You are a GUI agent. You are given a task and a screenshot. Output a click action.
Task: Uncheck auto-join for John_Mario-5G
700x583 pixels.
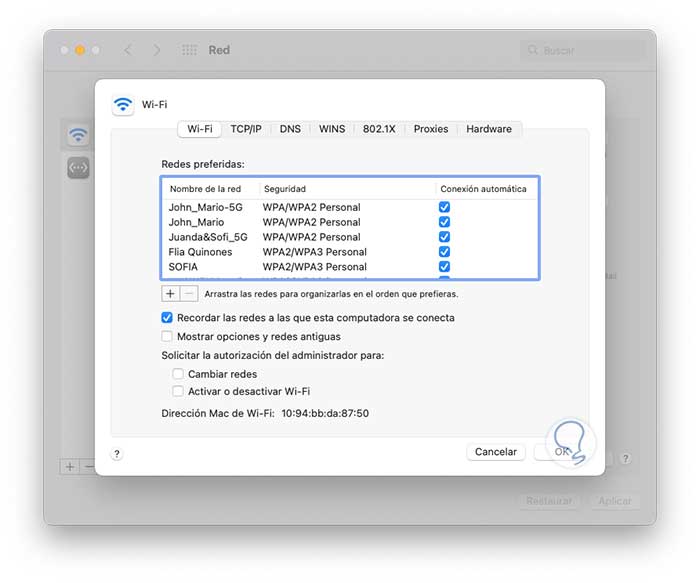[444, 207]
